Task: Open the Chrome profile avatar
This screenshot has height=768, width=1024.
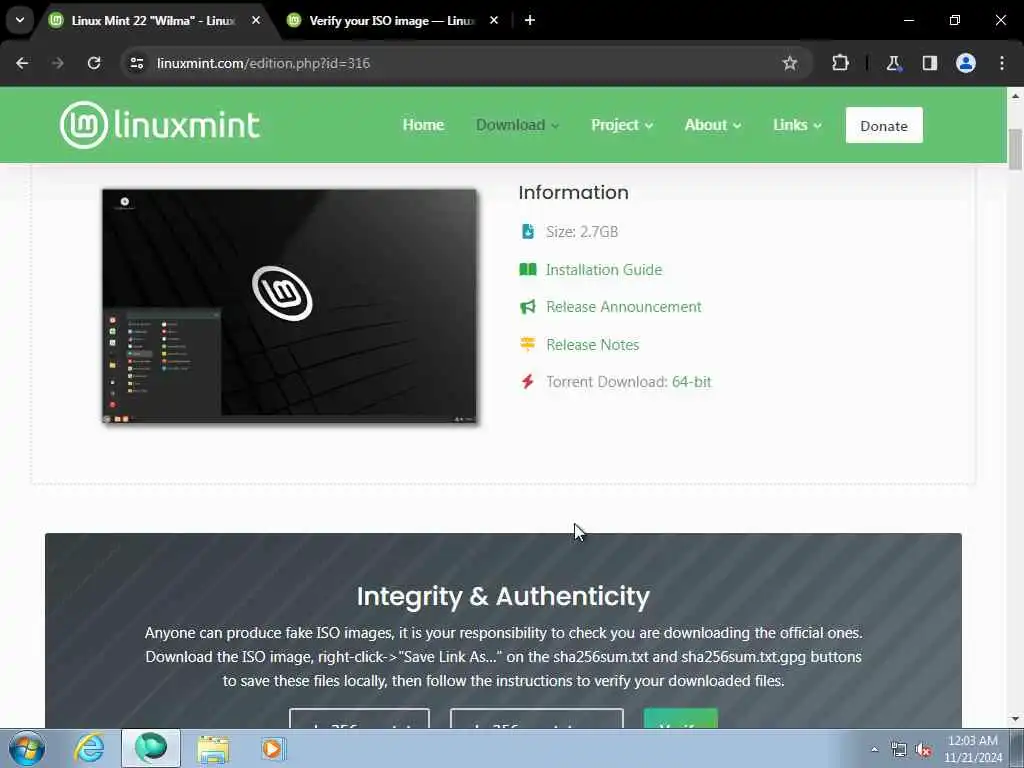Action: 966,63
